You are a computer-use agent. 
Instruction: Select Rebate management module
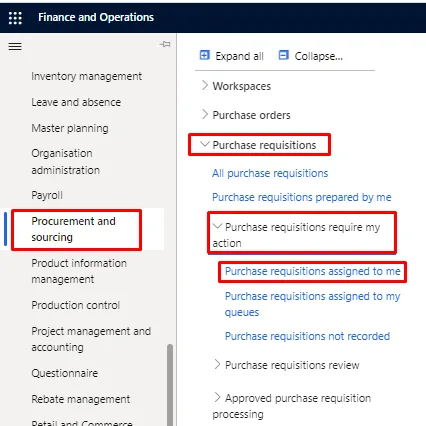(81, 399)
